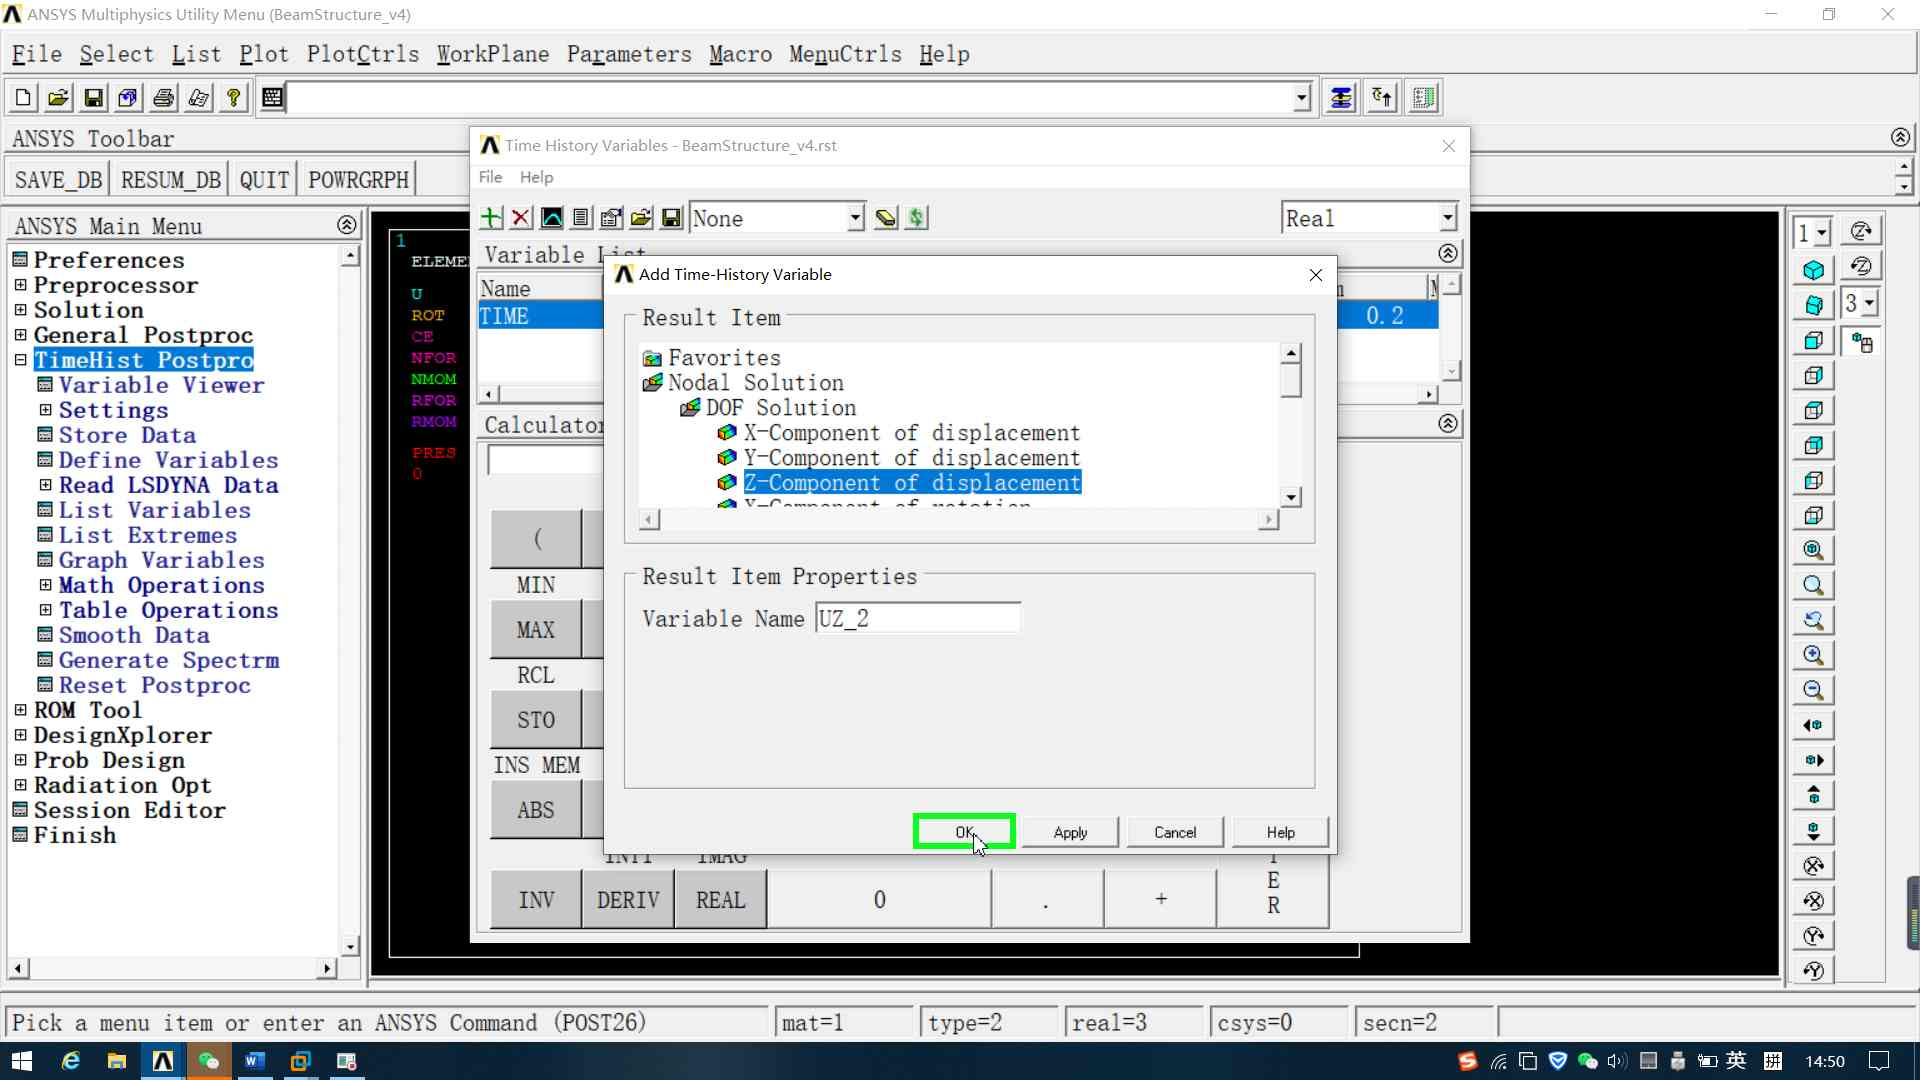The height and width of the screenshot is (1080, 1920).
Task: Open the PlotCtrls menu
Action: pos(362,54)
